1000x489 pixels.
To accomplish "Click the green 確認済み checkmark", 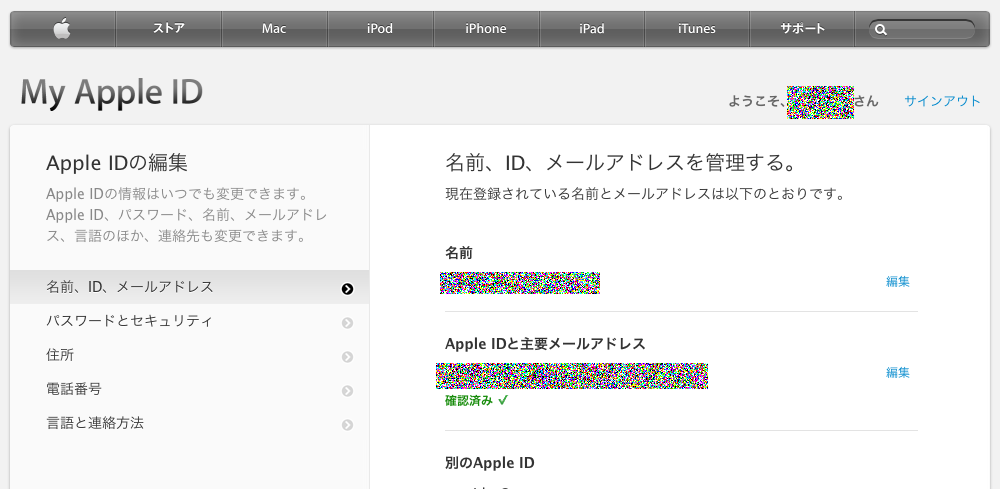I will pos(503,400).
